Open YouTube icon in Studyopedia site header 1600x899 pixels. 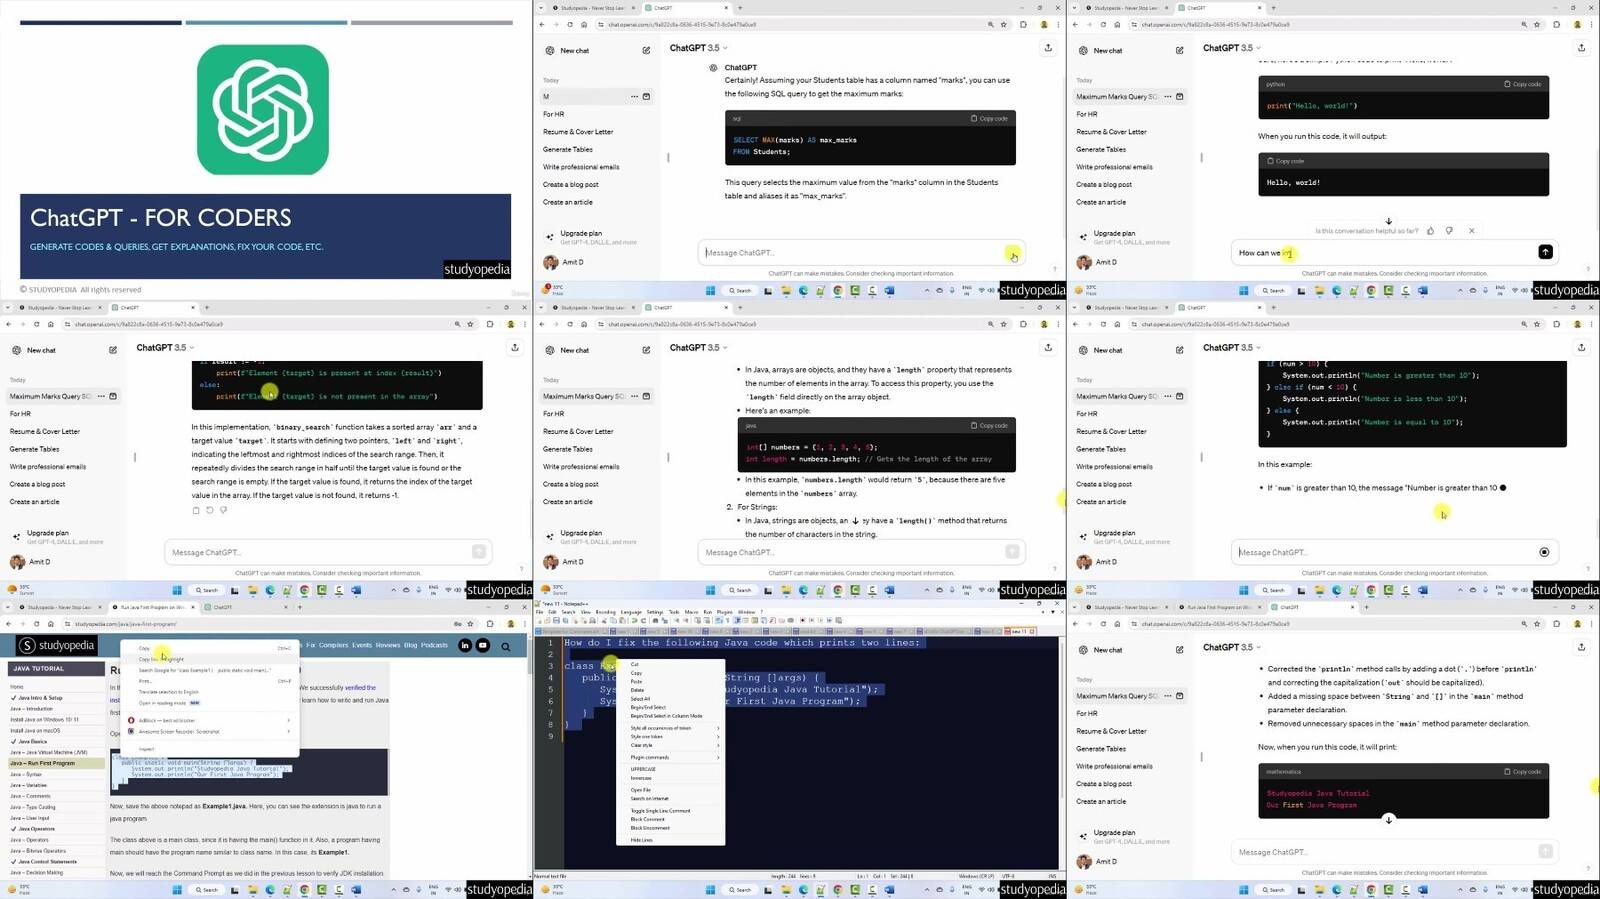[x=483, y=646]
